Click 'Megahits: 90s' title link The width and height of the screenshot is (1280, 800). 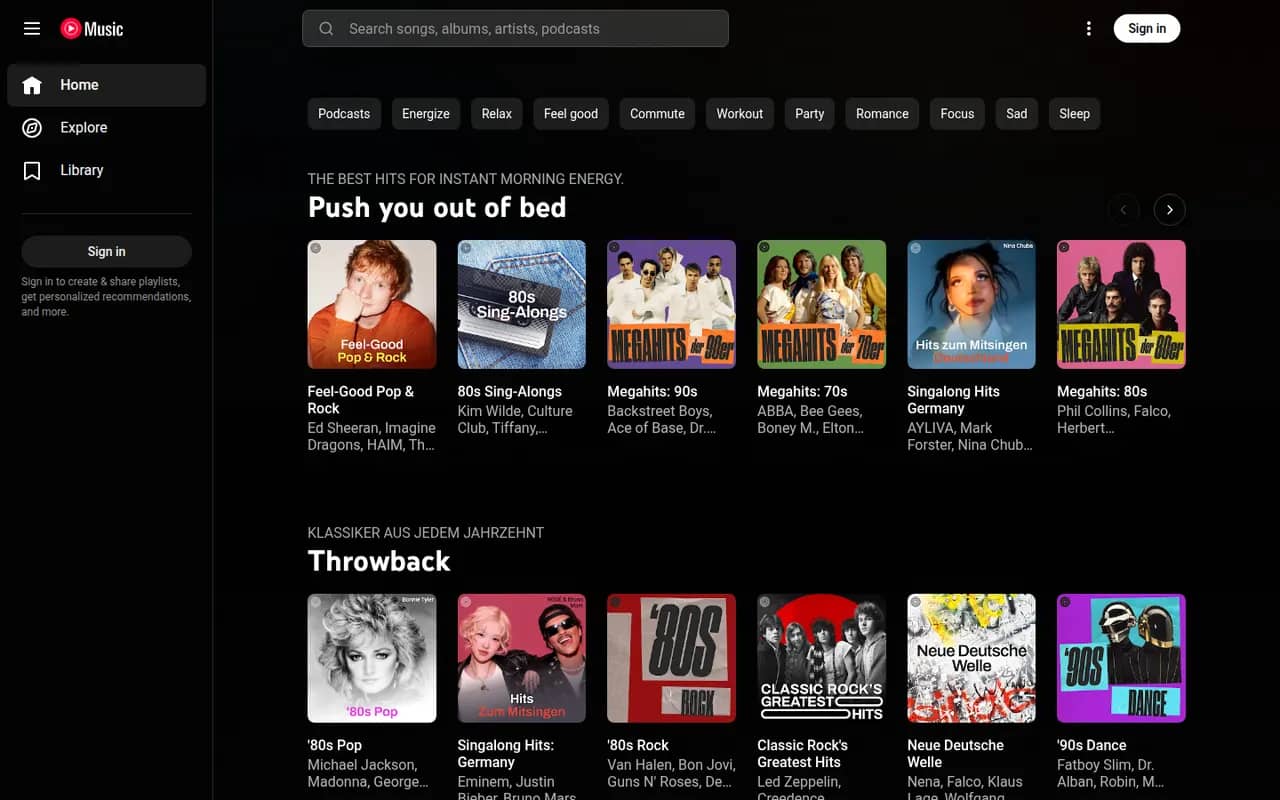pyautogui.click(x=653, y=392)
